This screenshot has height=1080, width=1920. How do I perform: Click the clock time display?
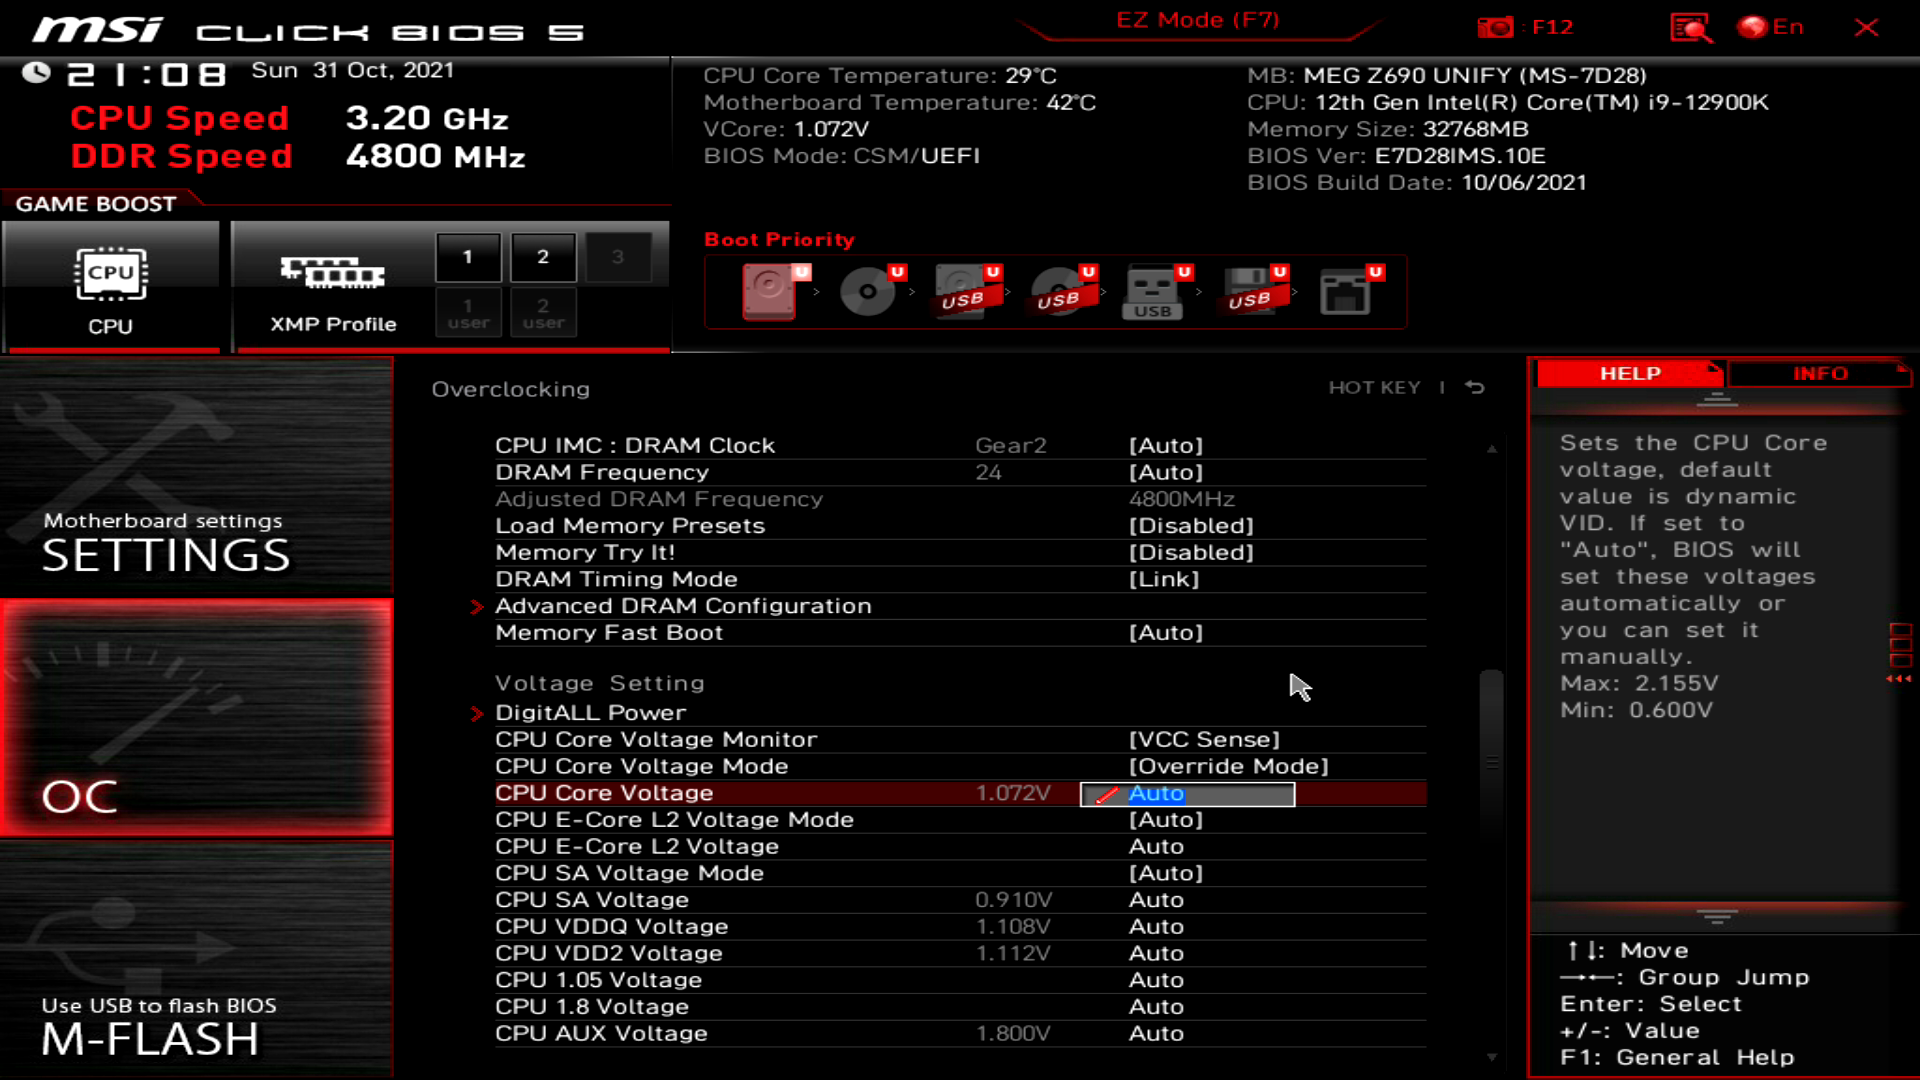click(146, 74)
